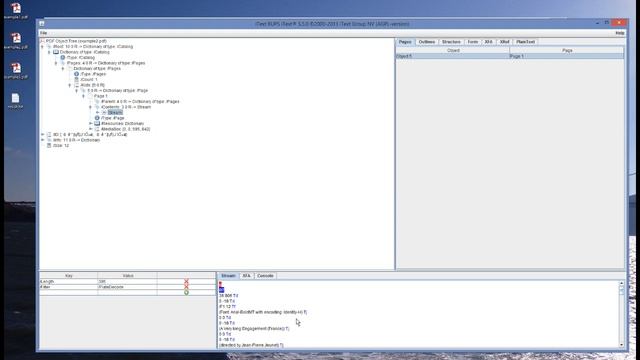
Task: Switch to the Outlines tab
Action: point(427,42)
